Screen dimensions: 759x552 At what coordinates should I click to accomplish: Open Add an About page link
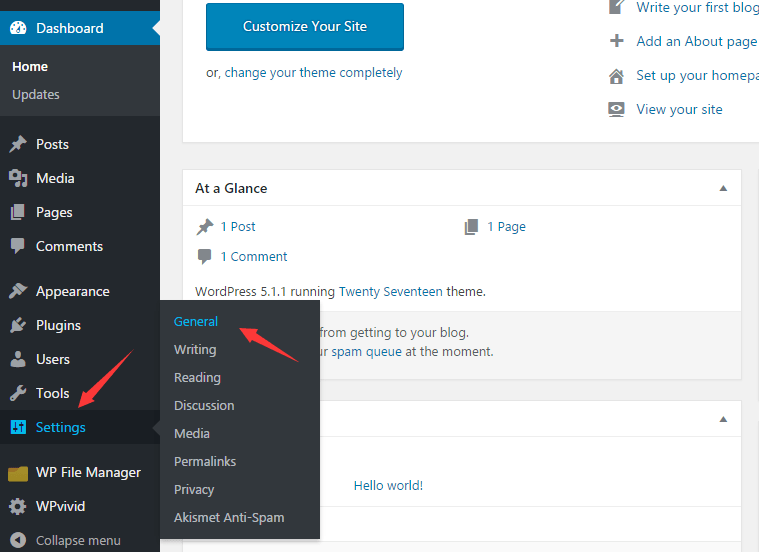697,42
